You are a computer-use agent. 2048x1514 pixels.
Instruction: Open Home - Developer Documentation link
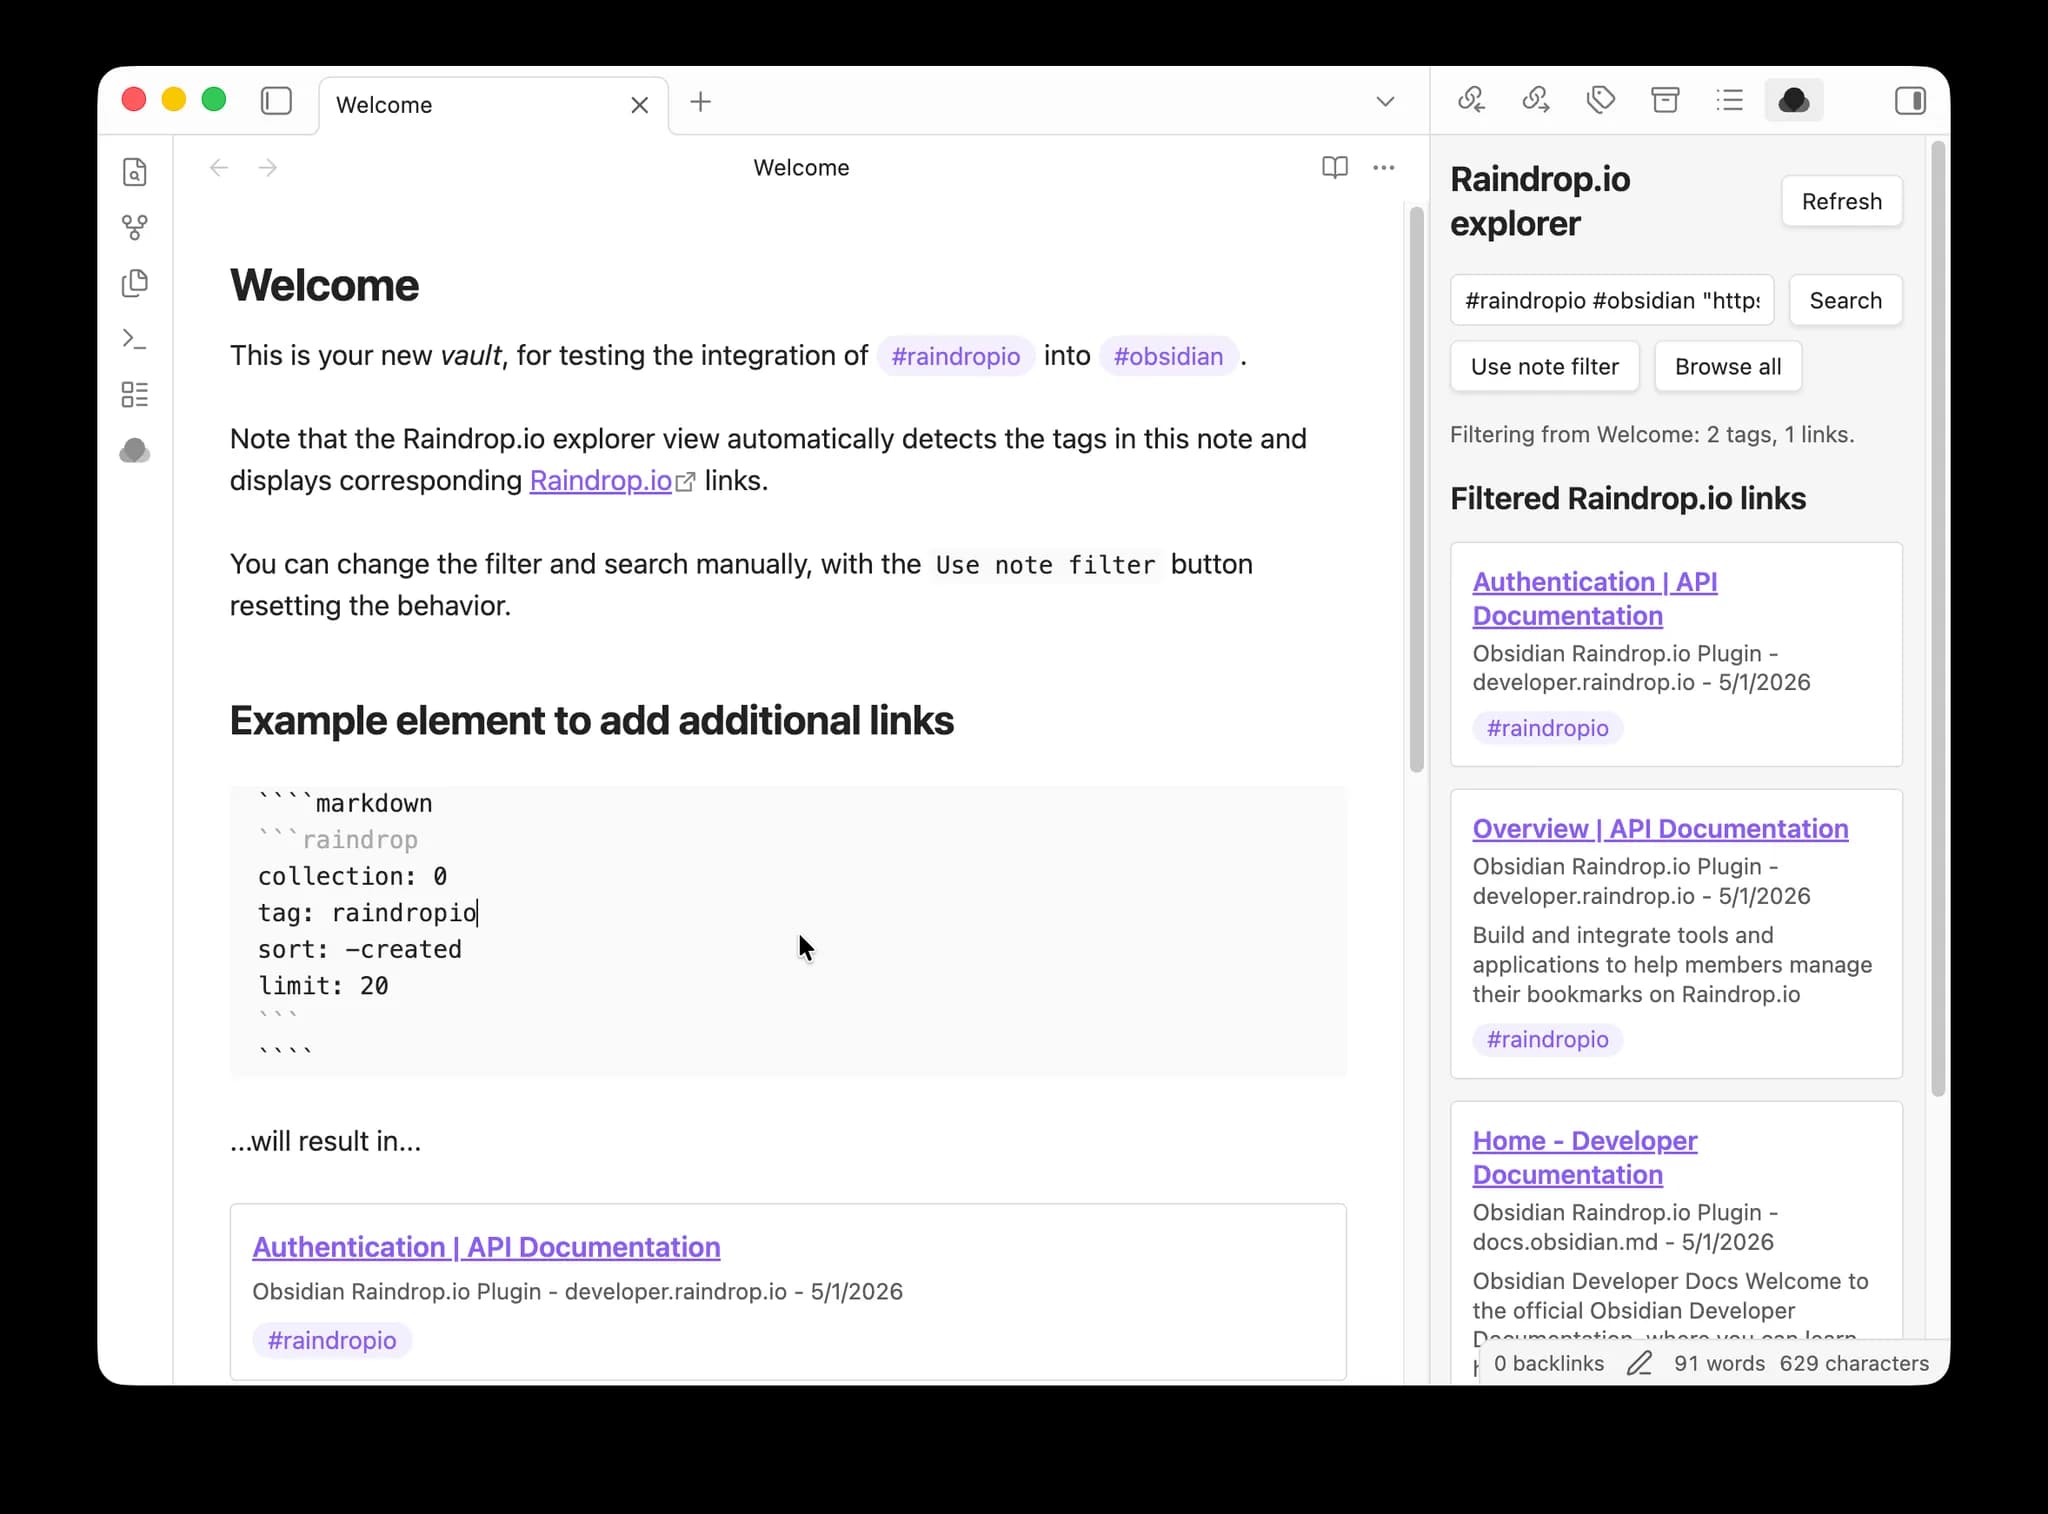coord(1585,1158)
